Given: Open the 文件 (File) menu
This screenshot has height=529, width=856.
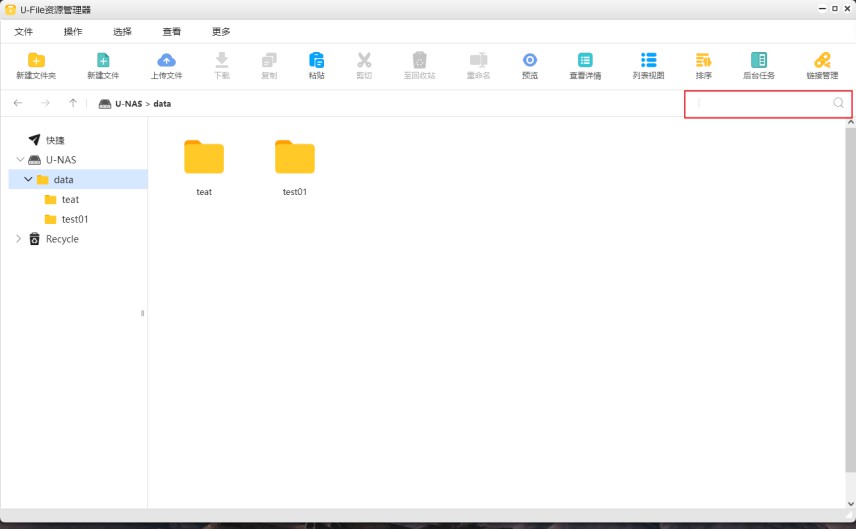Looking at the screenshot, I should point(24,32).
